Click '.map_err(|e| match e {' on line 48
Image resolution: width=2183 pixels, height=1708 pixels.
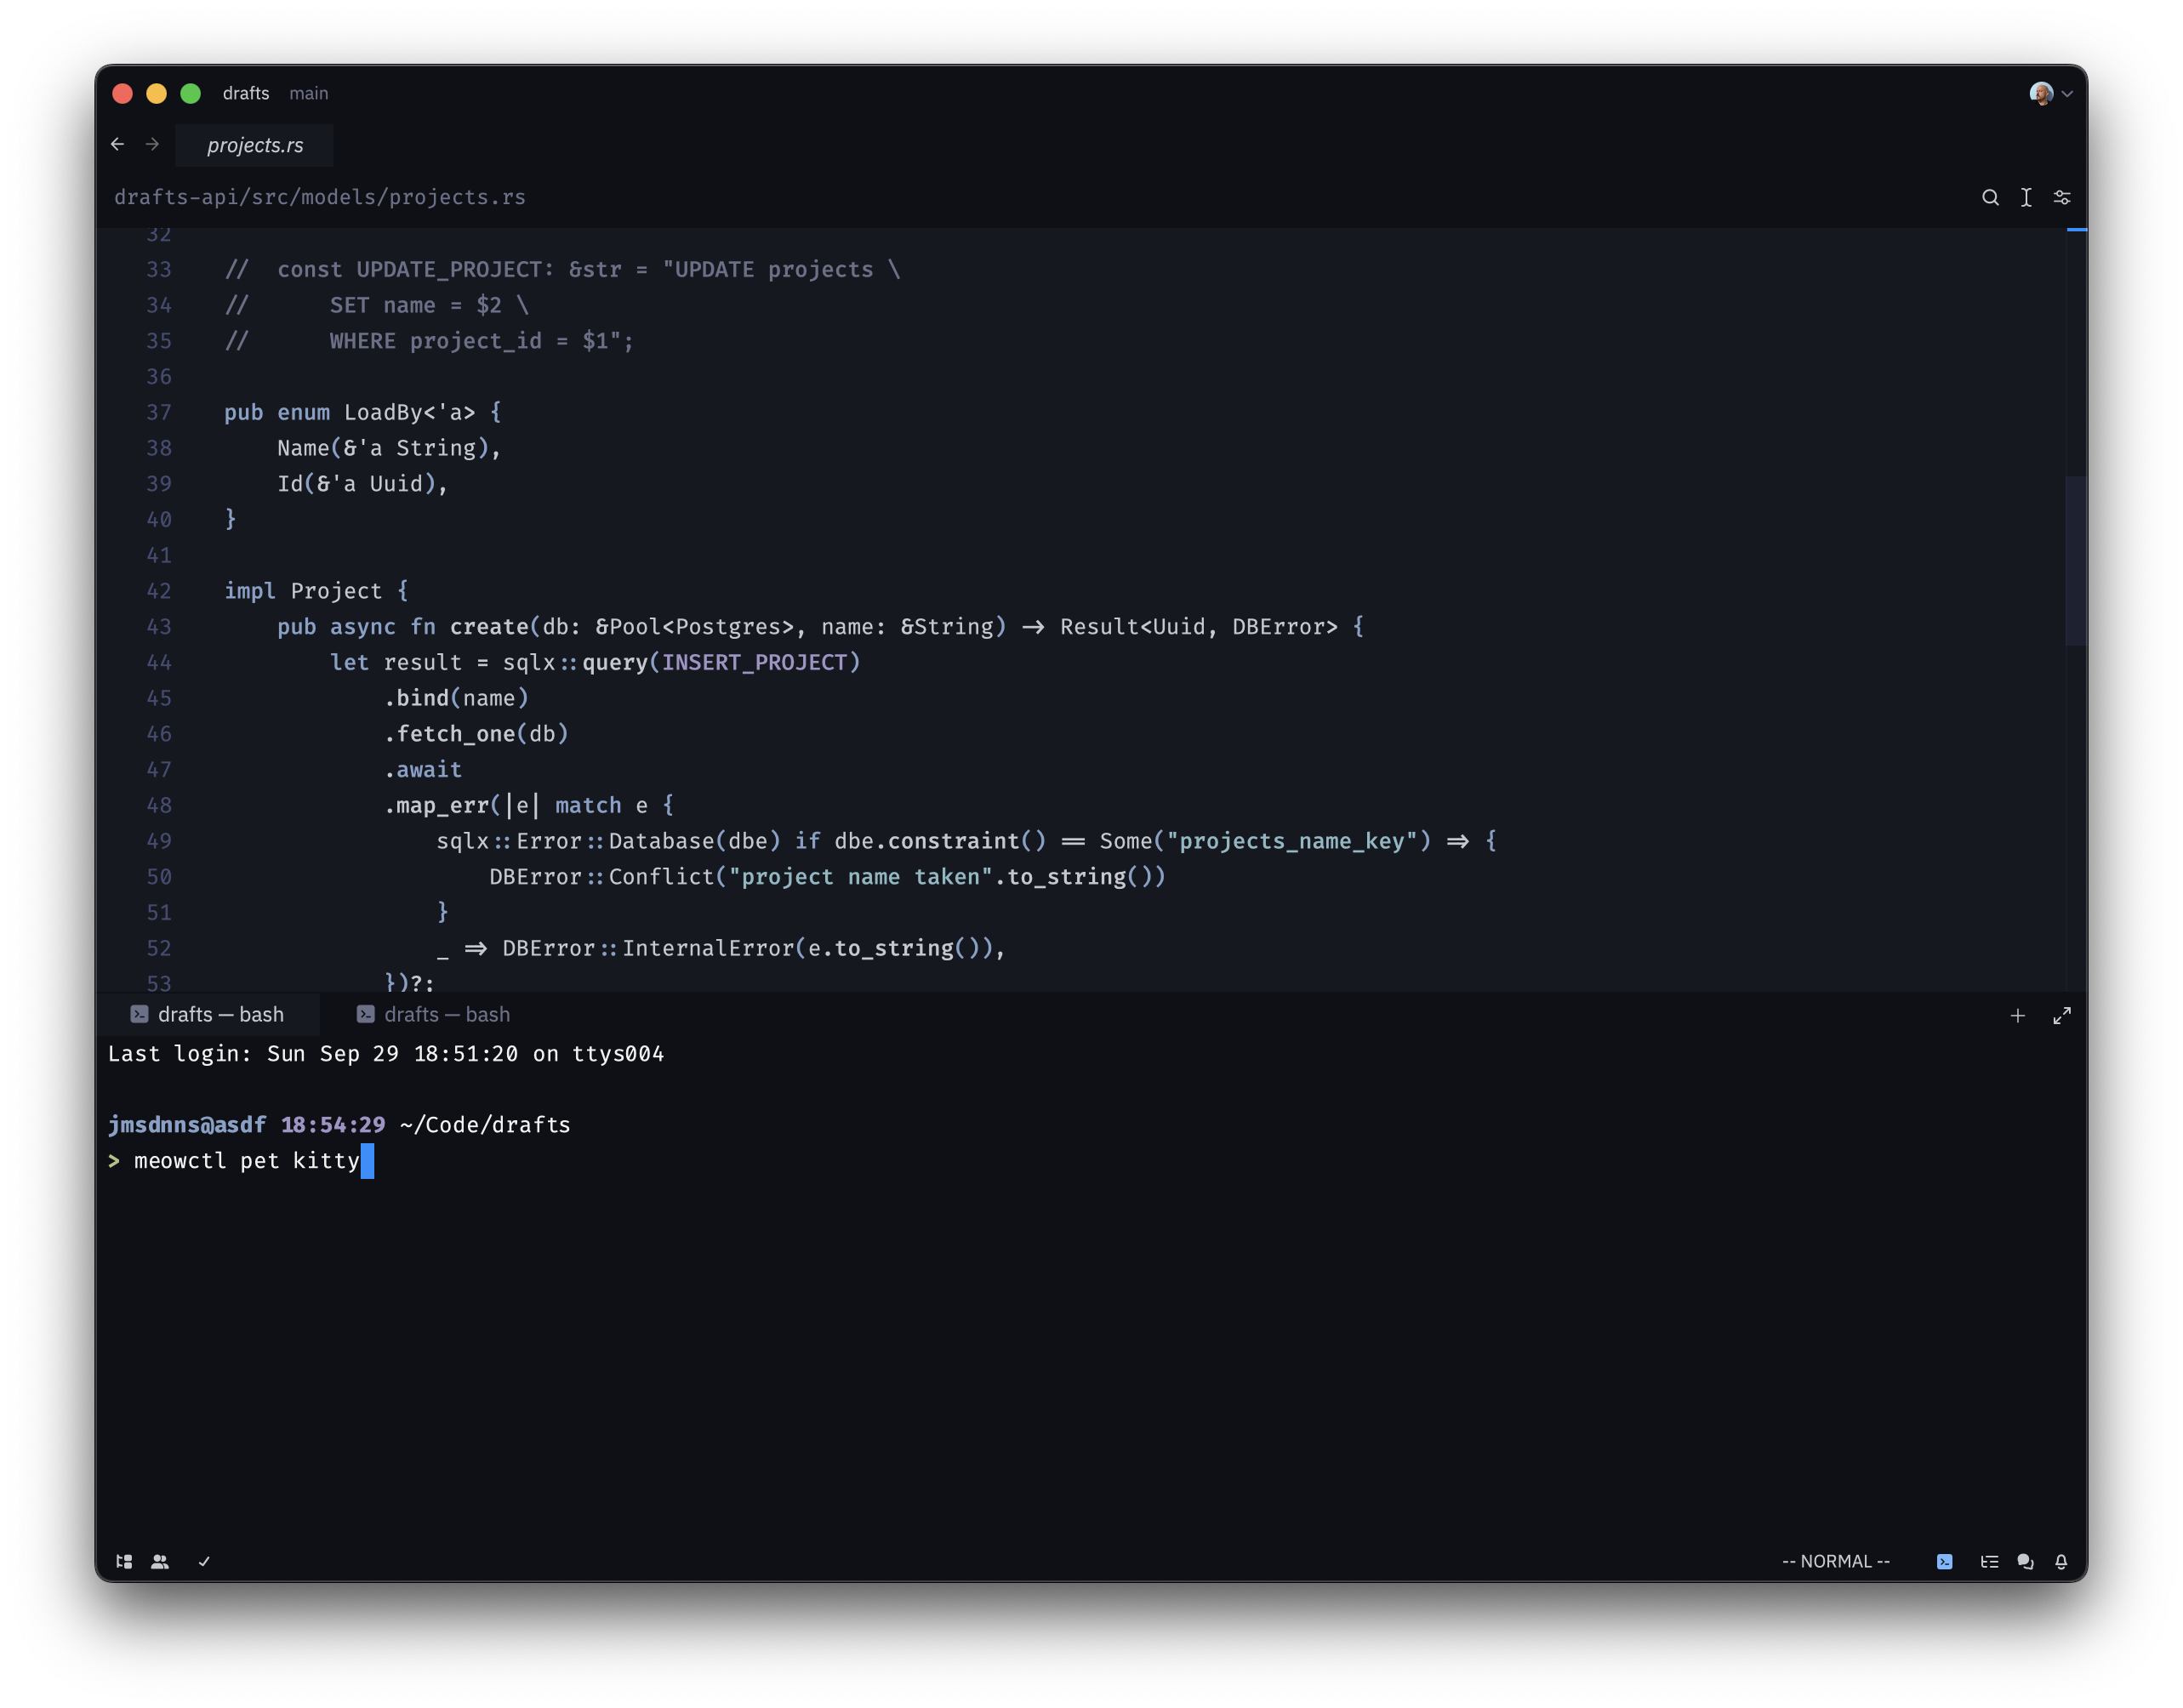529,805
